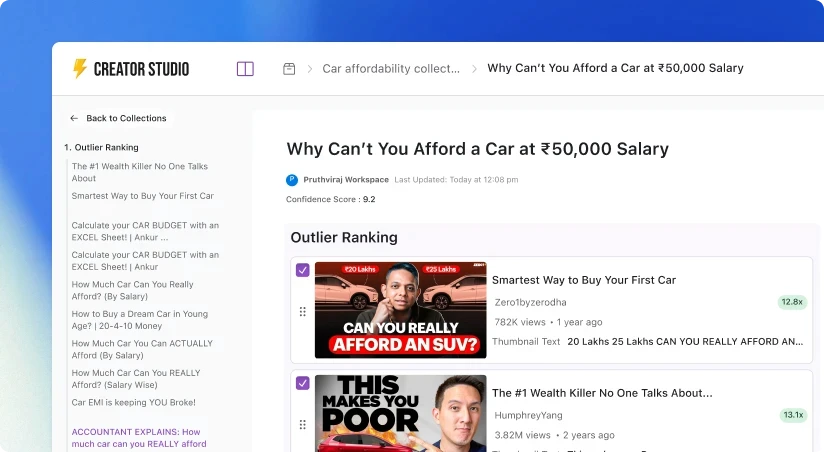Click the first breadcrumb chevron separator
824x452 pixels.
click(x=310, y=69)
